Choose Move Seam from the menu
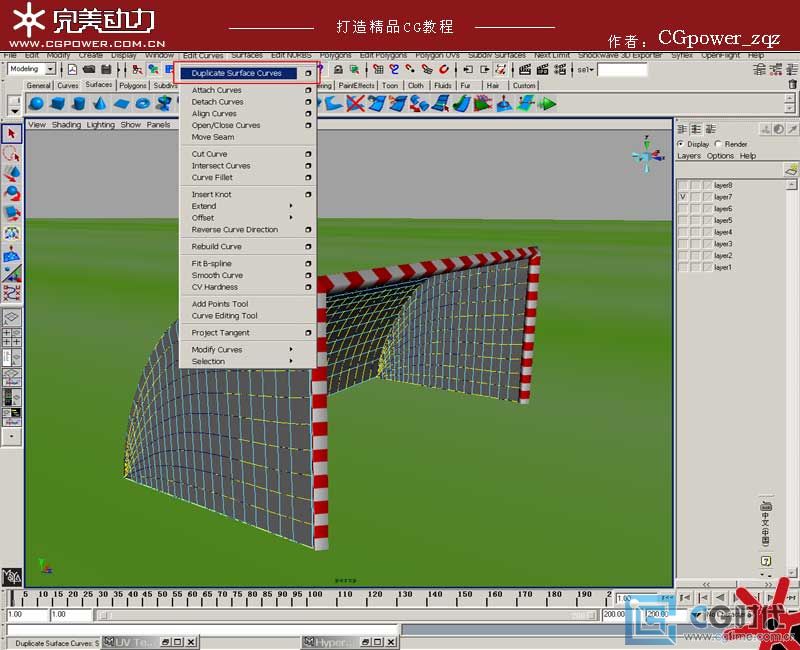Viewport: 800px width, 650px height. coord(213,137)
